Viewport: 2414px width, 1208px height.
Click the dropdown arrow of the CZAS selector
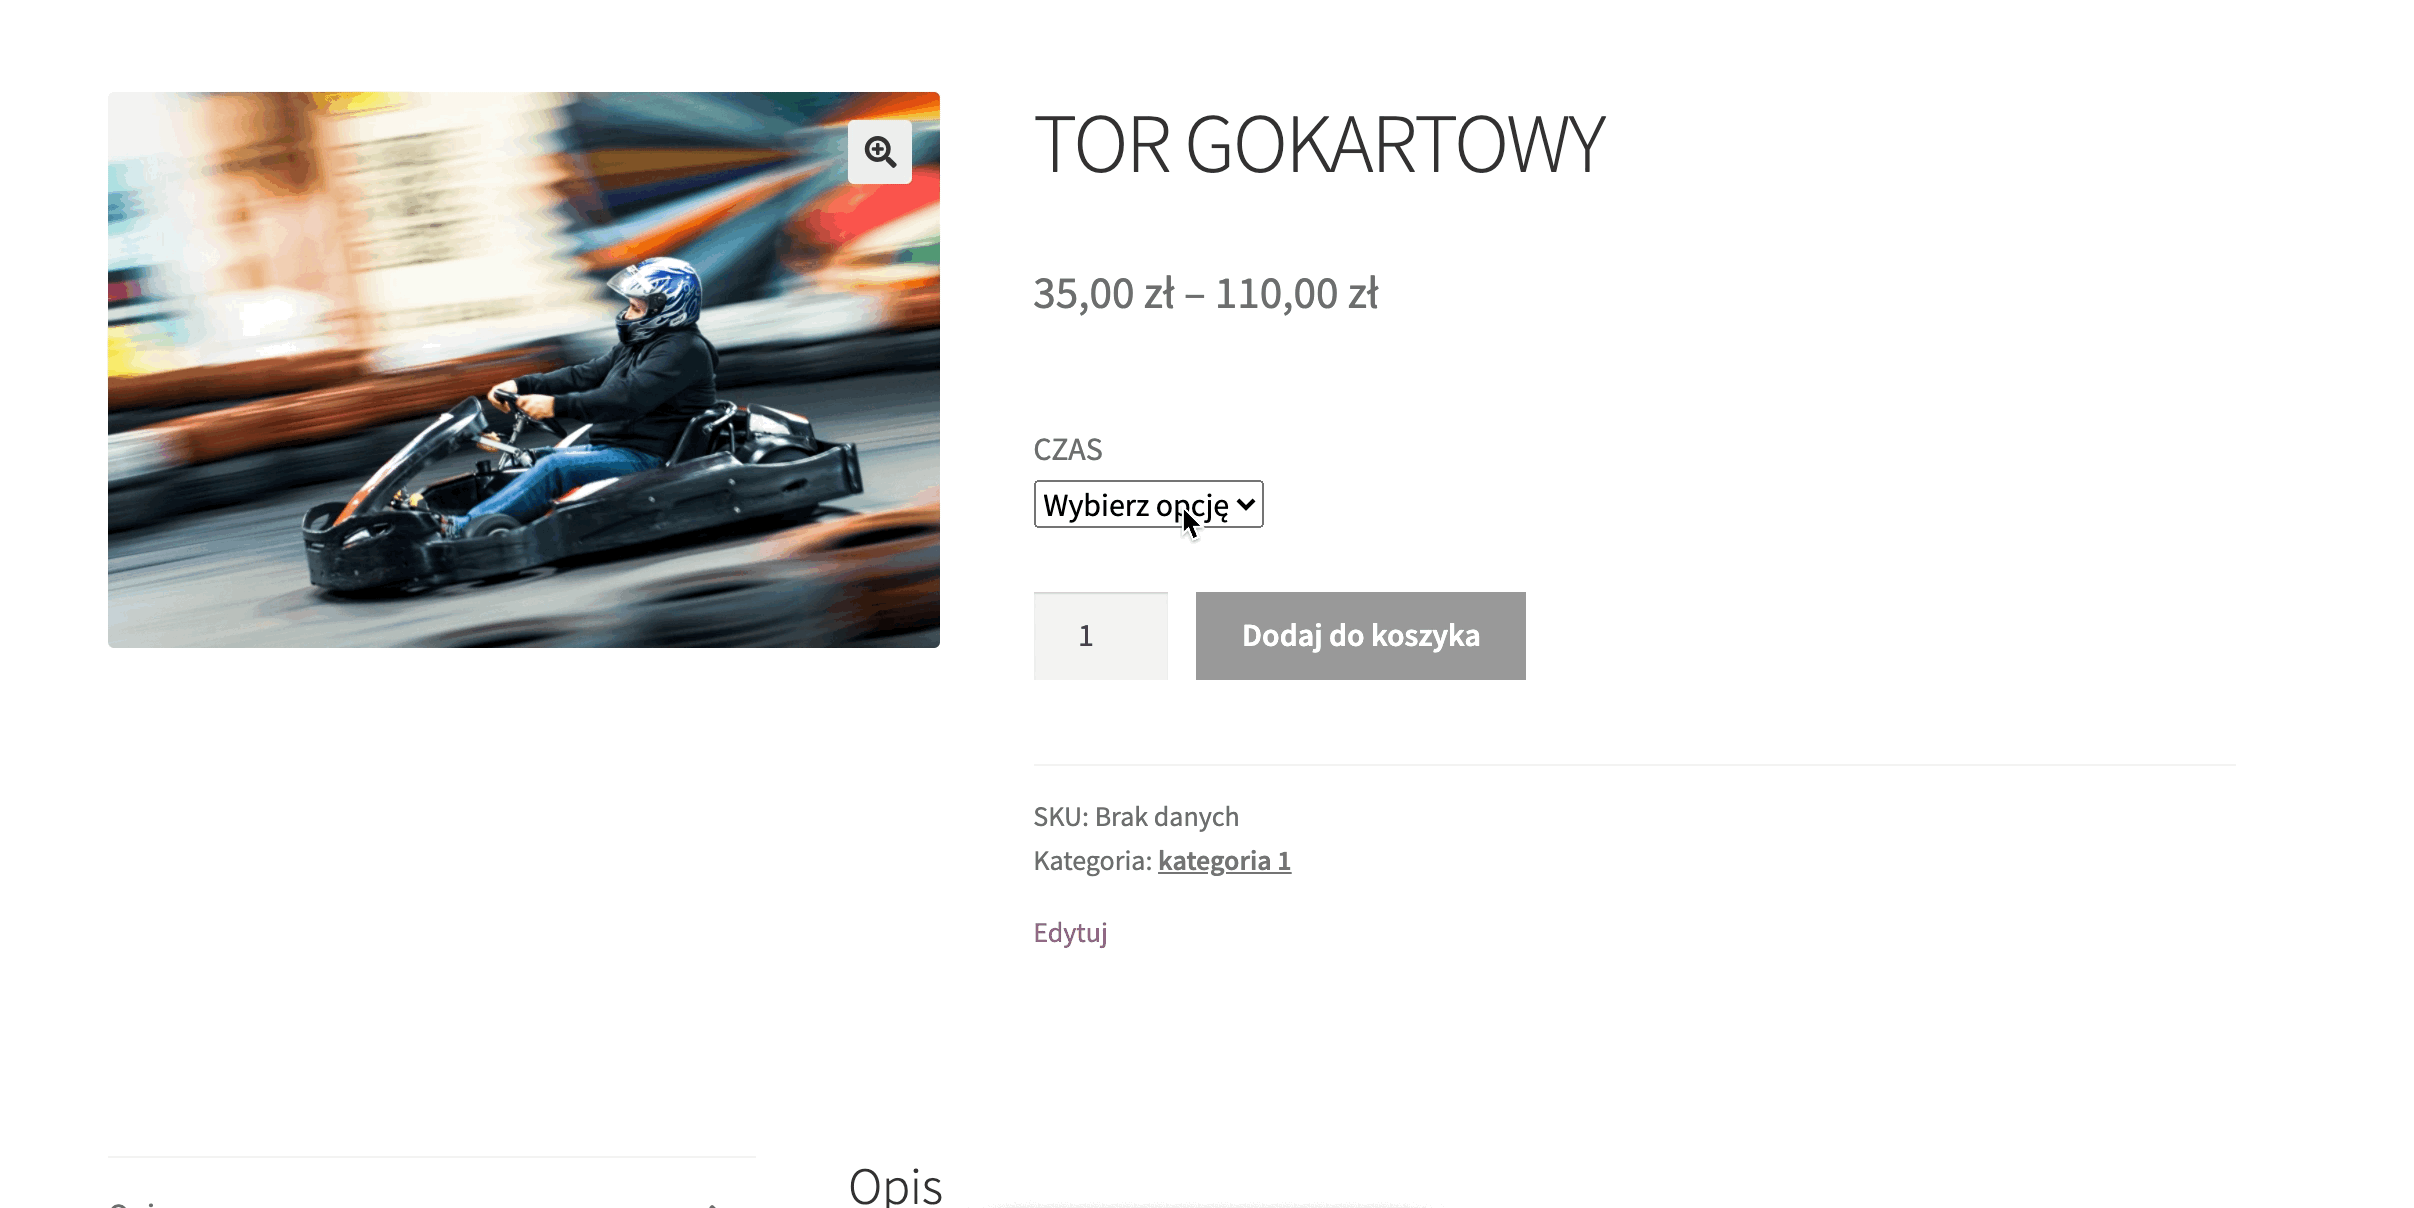(x=1245, y=504)
